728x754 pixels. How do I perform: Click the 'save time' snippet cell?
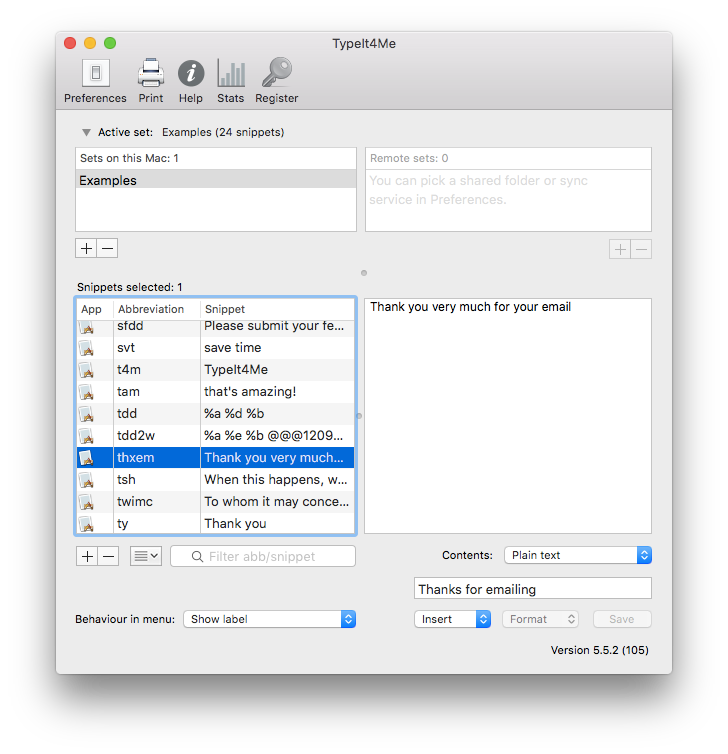(277, 348)
